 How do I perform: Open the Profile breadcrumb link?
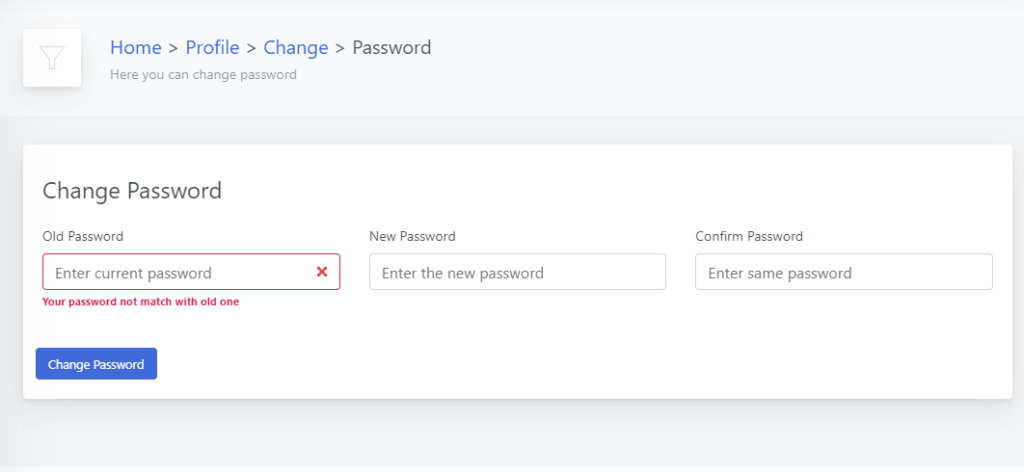(212, 48)
